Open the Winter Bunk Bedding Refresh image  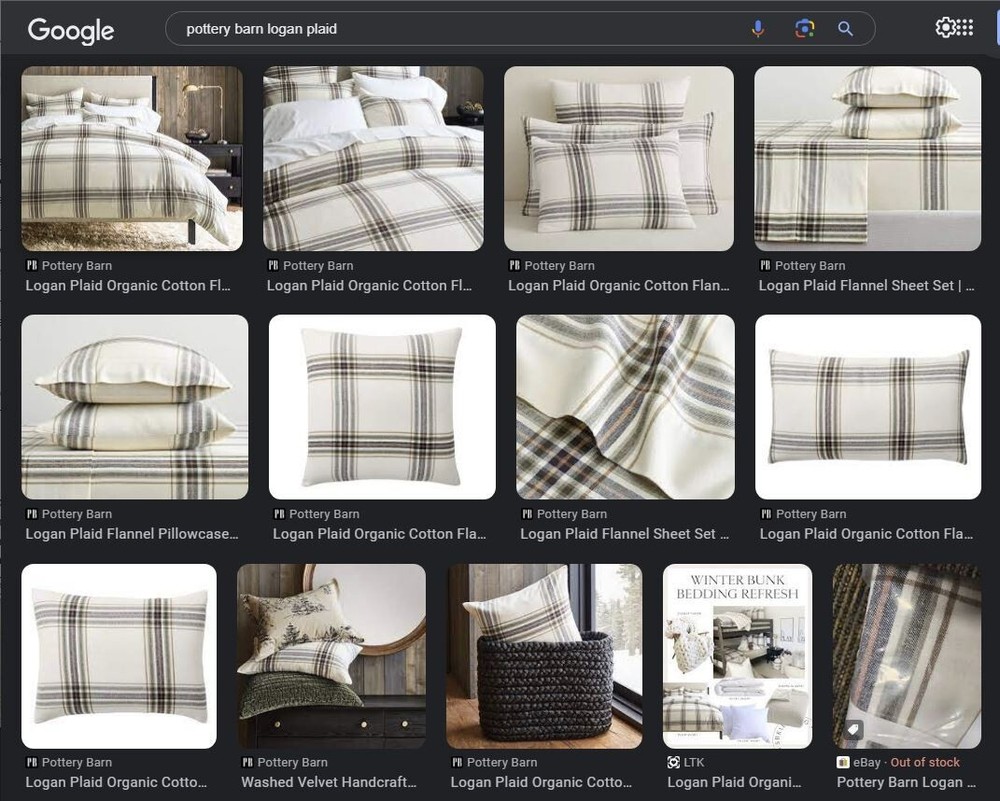(x=737, y=656)
